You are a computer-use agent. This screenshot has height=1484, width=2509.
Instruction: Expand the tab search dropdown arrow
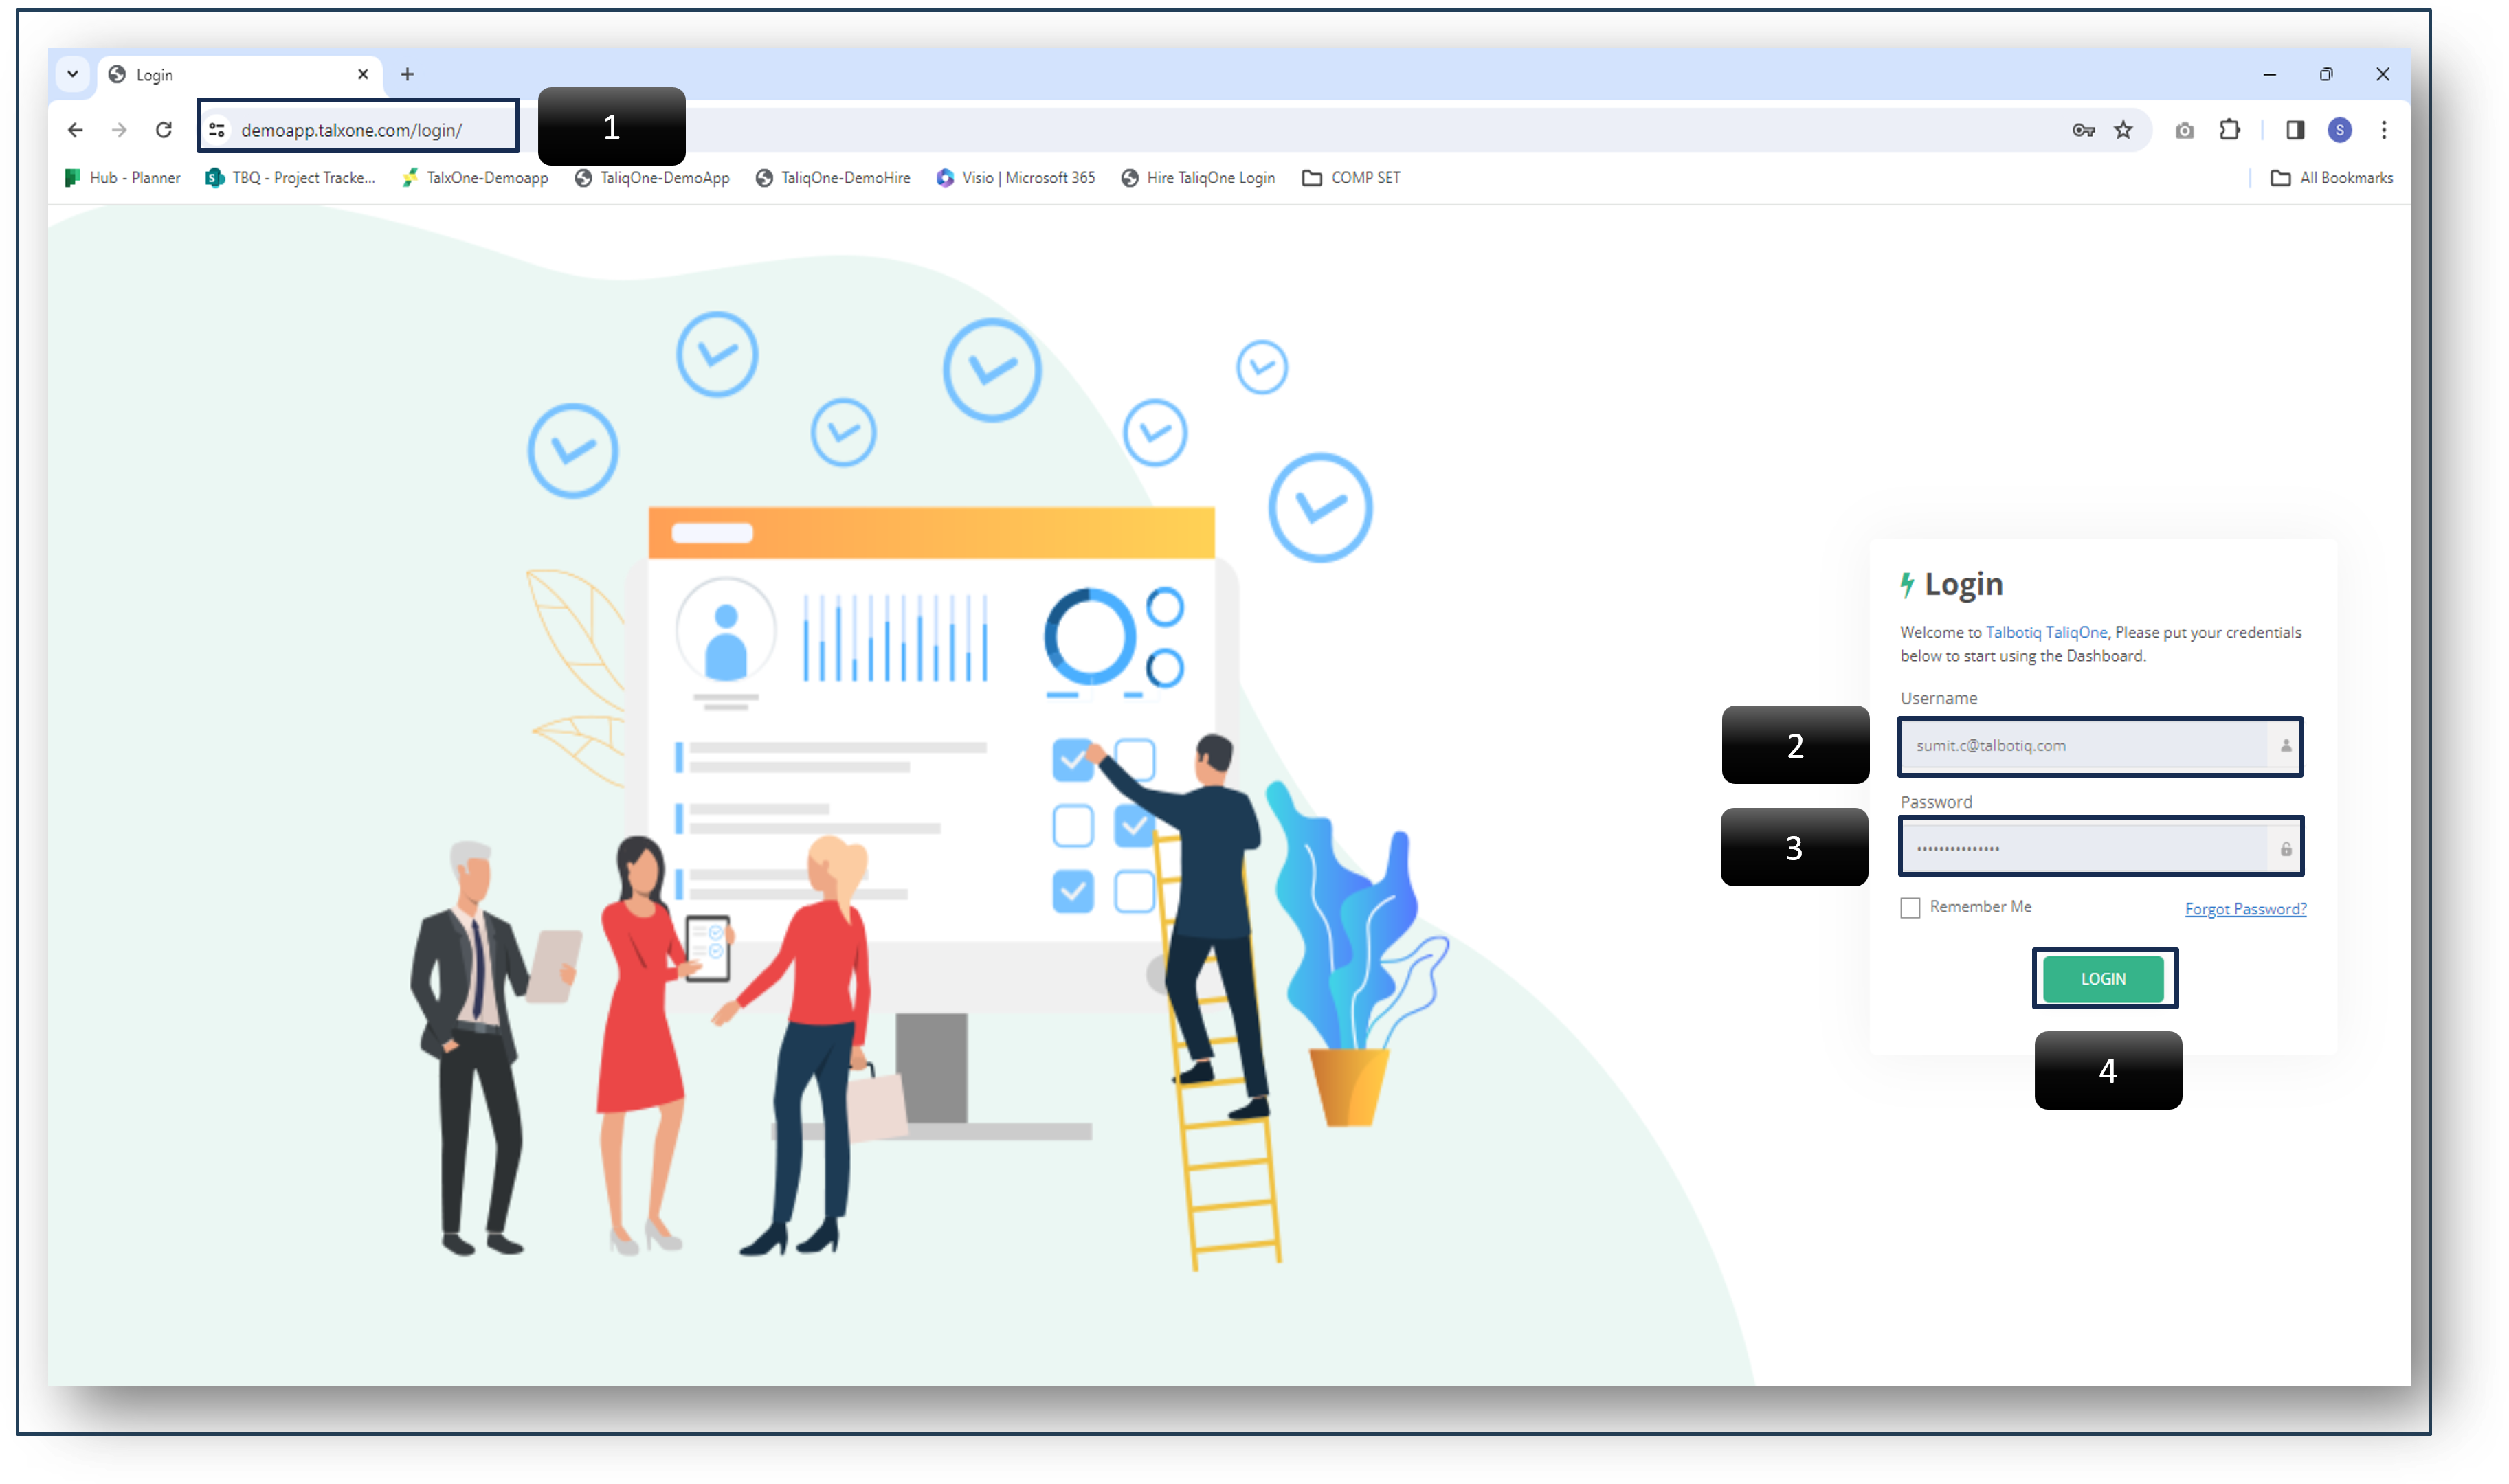pos(73,74)
